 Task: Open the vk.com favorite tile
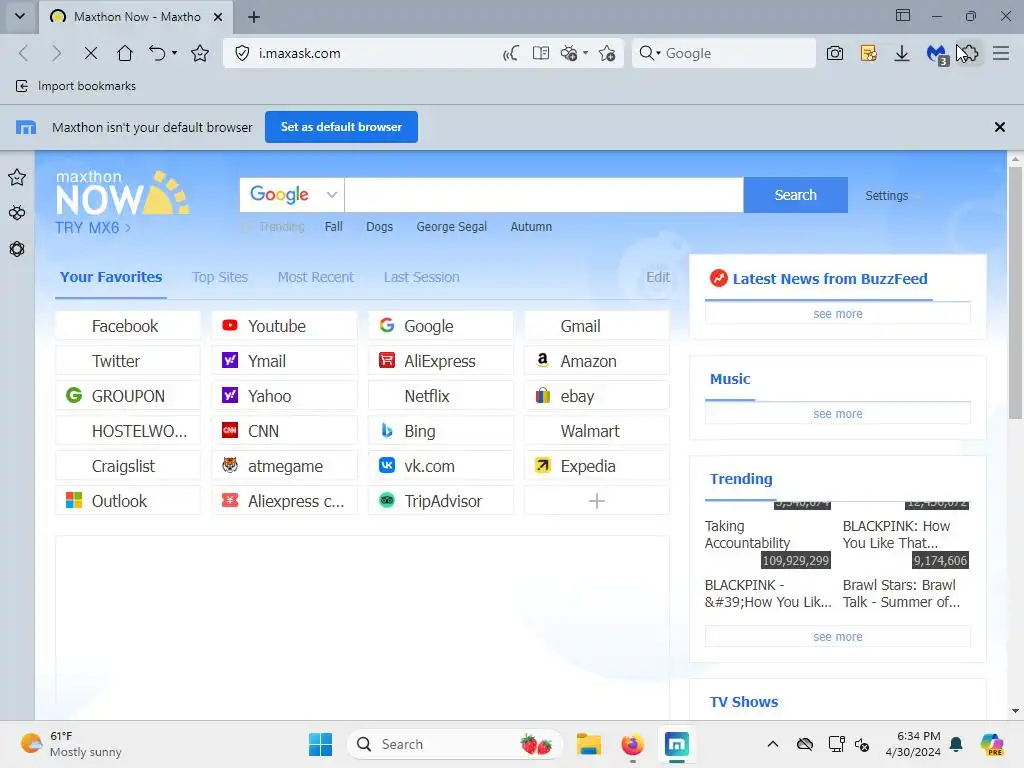coord(441,466)
